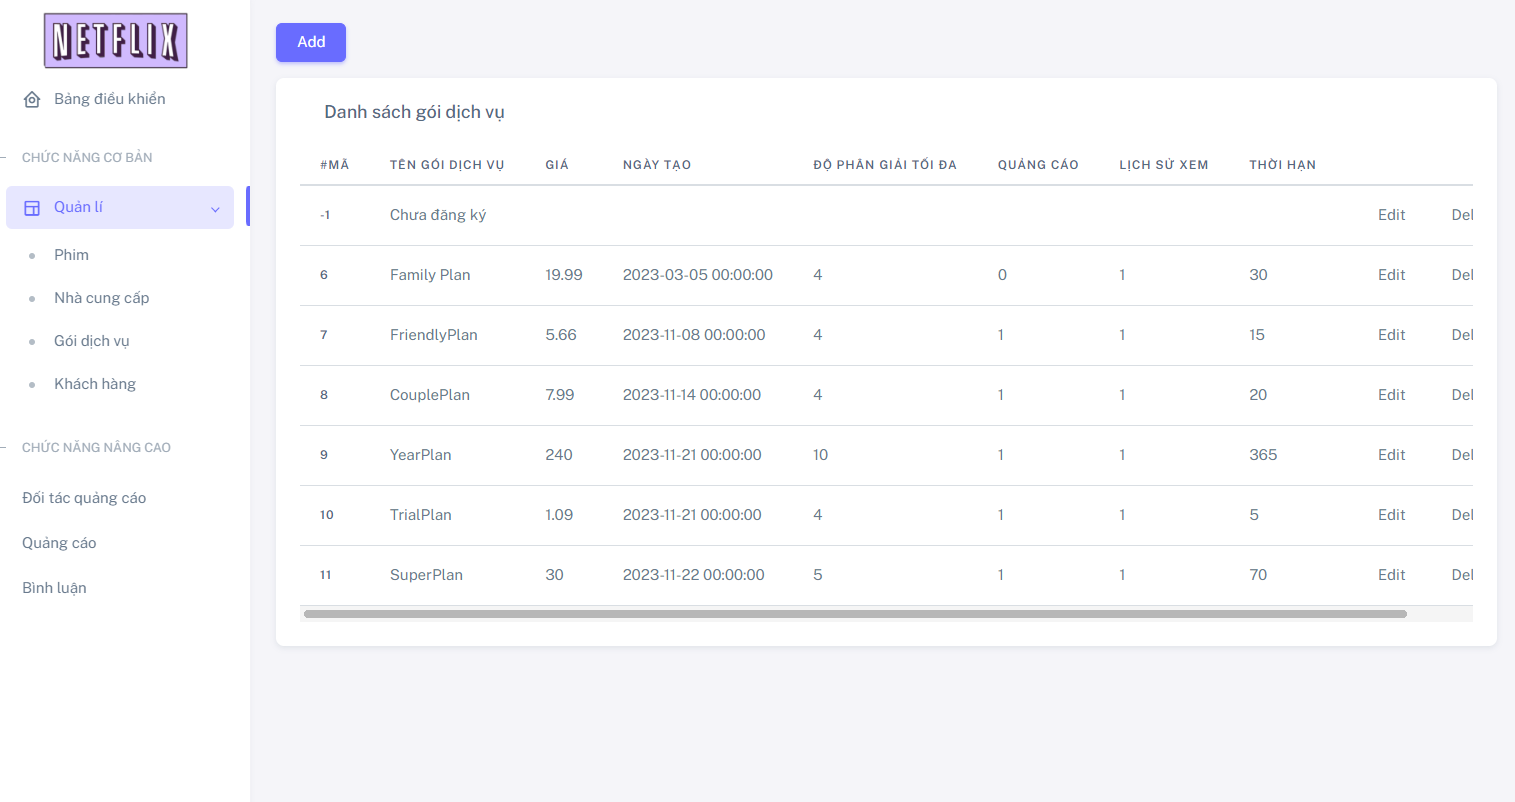Open Đối tác quảng cáo page
The image size is (1515, 802).
coord(84,498)
